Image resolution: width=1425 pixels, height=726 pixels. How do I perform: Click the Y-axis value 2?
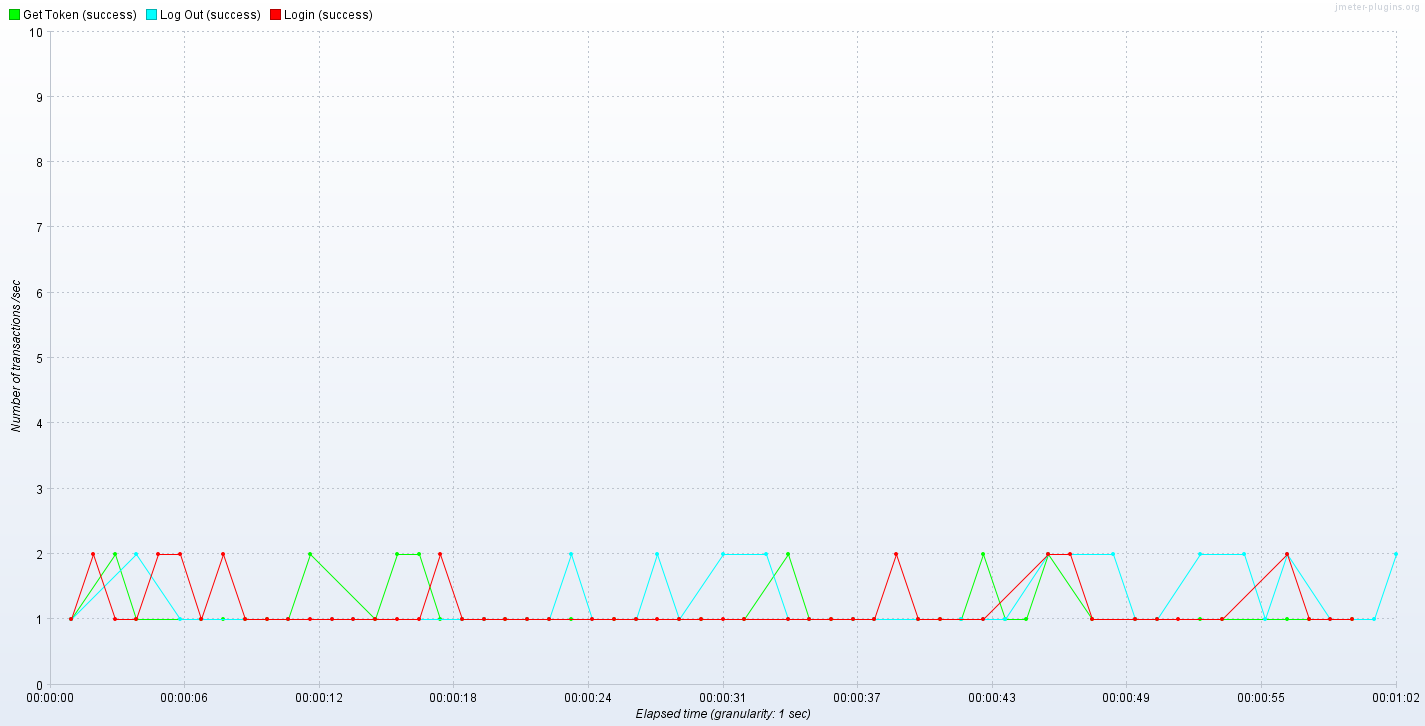(39, 554)
